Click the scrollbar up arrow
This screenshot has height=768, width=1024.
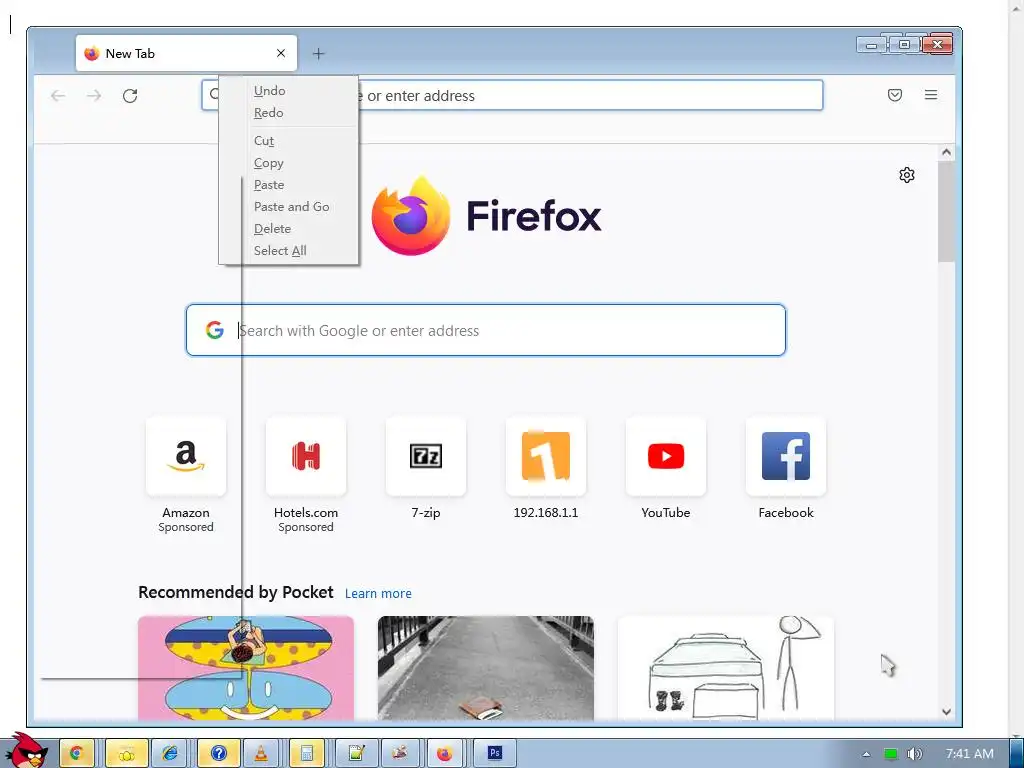(946, 152)
